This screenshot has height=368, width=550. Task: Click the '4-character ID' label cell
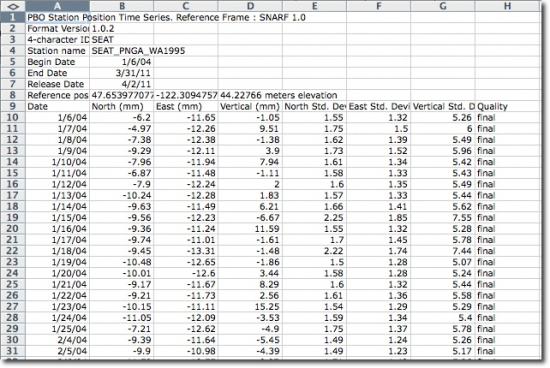[x=58, y=40]
